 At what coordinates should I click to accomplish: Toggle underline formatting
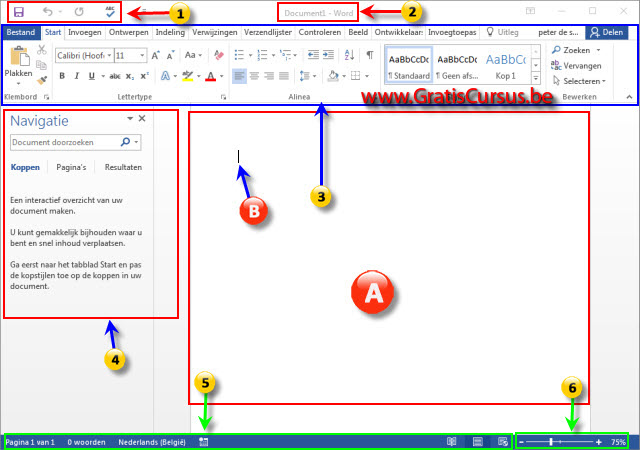(92, 76)
